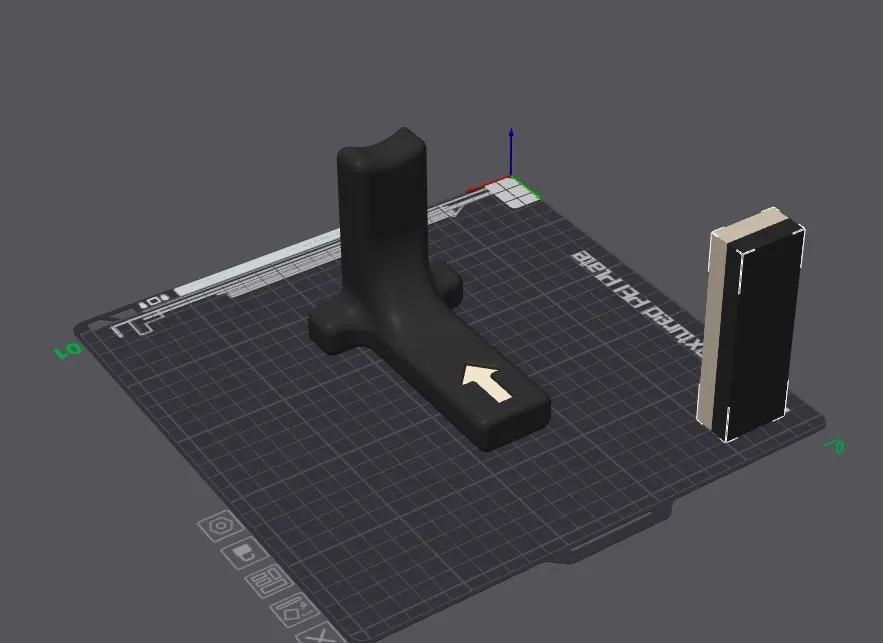The width and height of the screenshot is (883, 643).
Task: Open plate settings hexagon icon
Action: click(221, 526)
